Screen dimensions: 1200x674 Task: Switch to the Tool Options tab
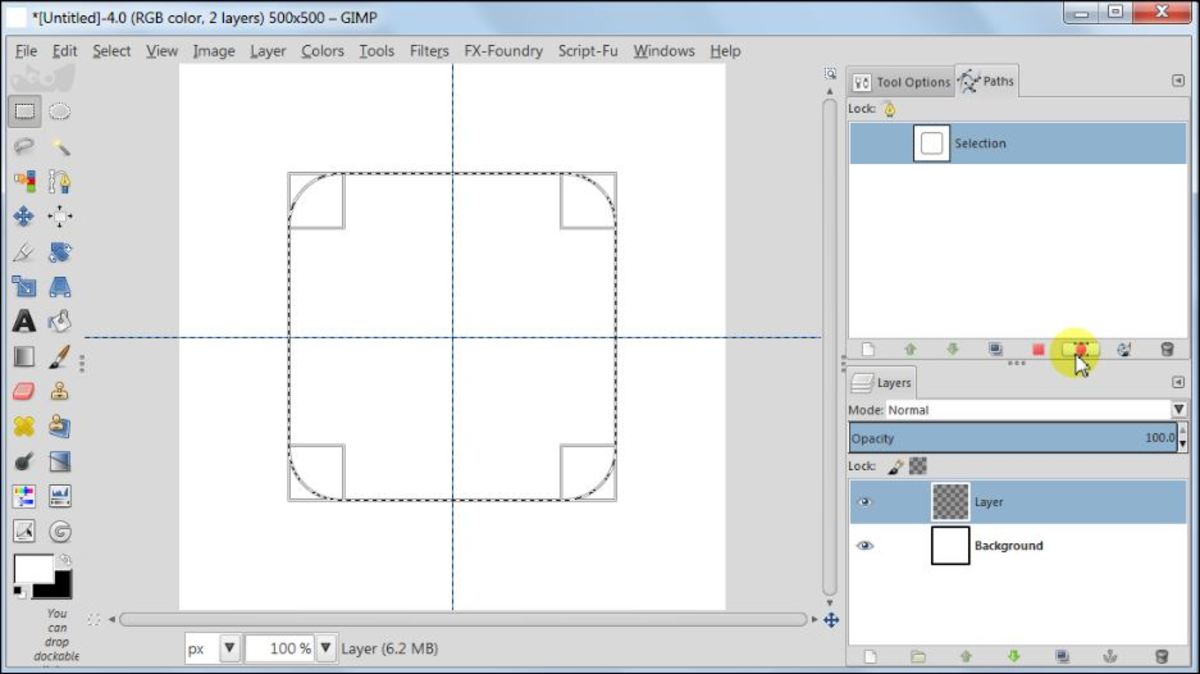point(902,82)
